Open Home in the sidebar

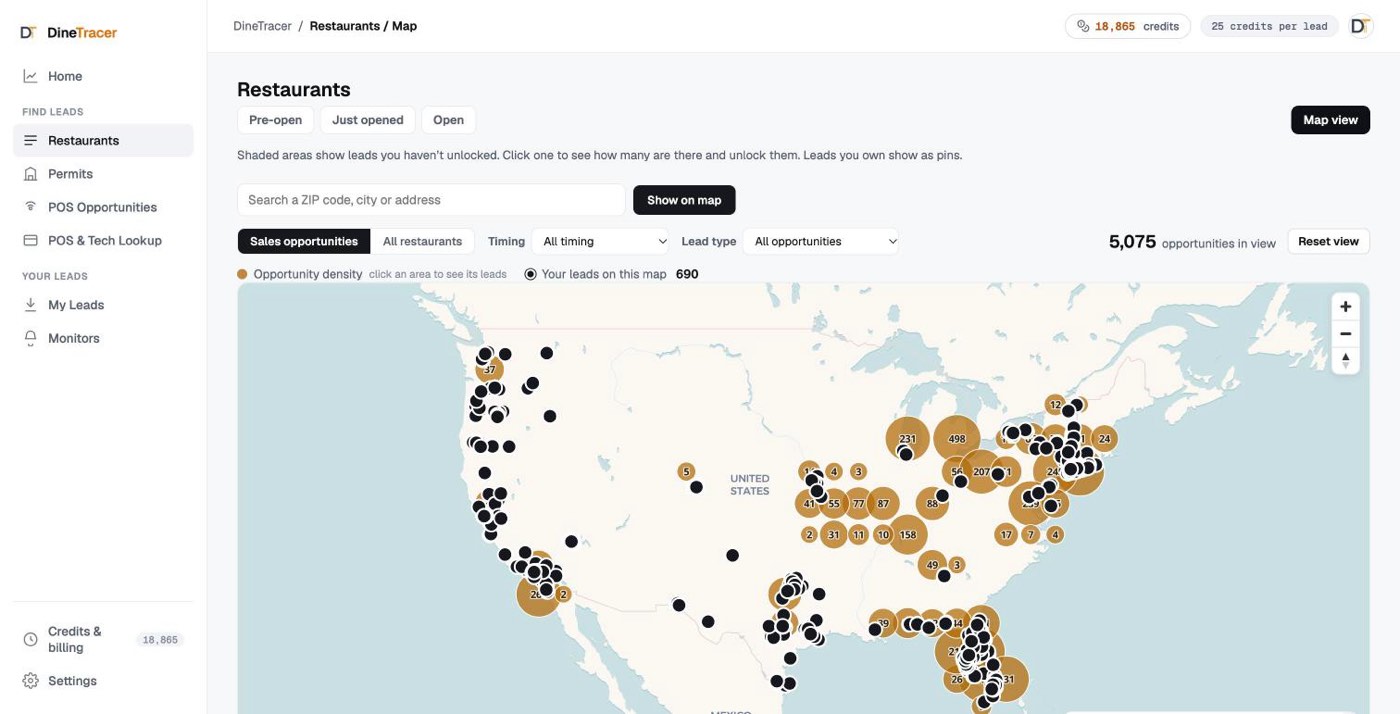(x=103, y=76)
